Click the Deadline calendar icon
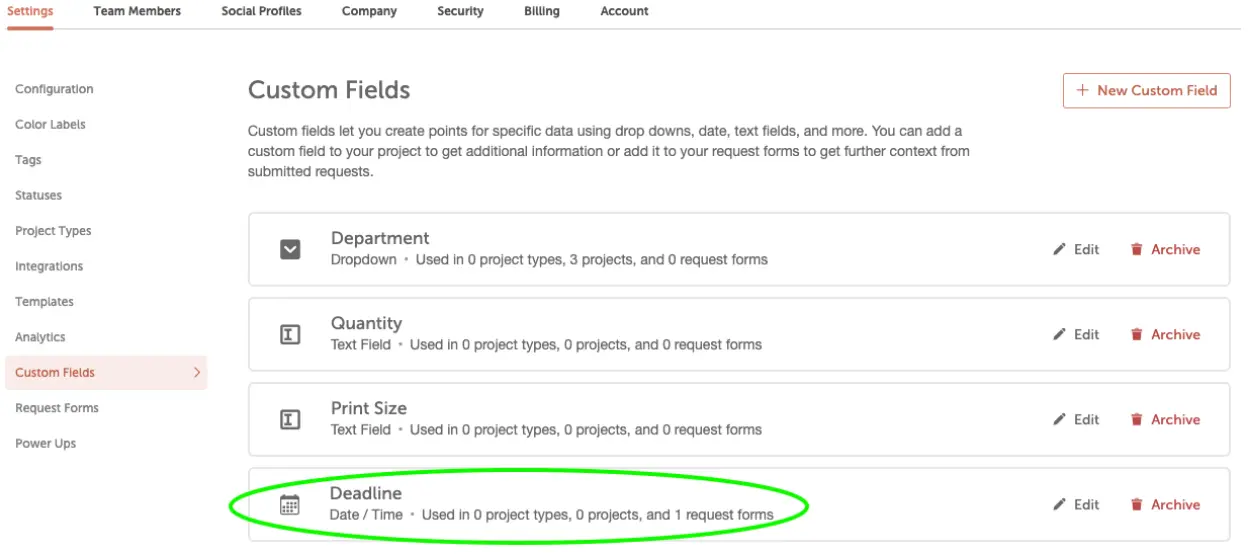 [x=289, y=505]
